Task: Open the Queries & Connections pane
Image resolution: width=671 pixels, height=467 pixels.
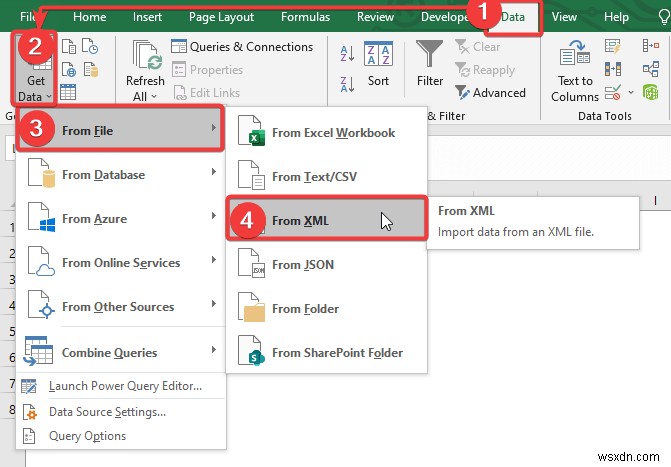Action: [242, 46]
